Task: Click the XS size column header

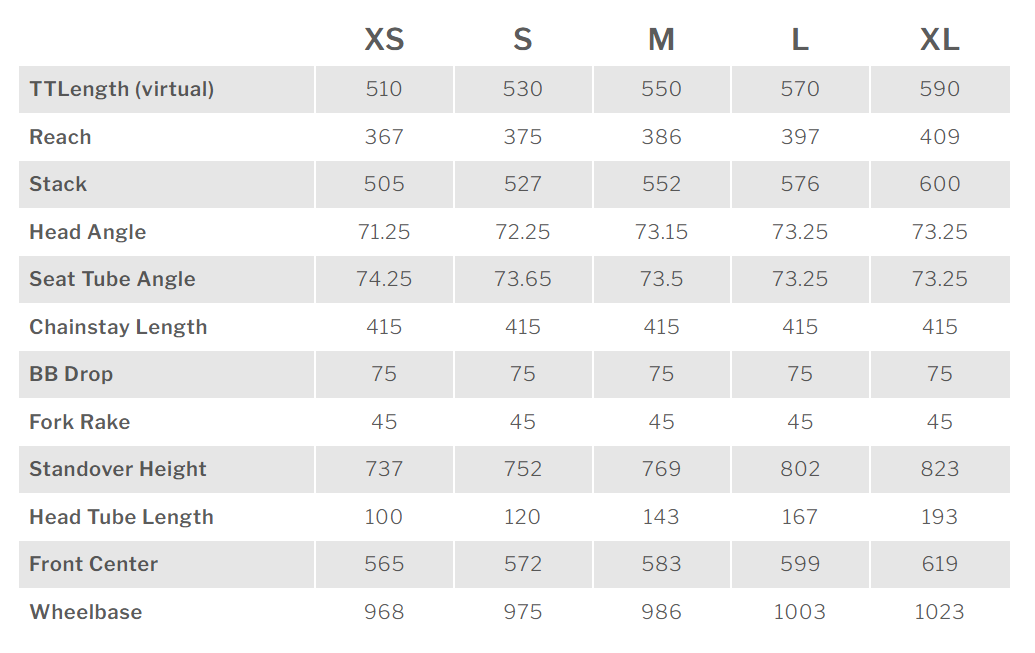Action: (x=384, y=40)
